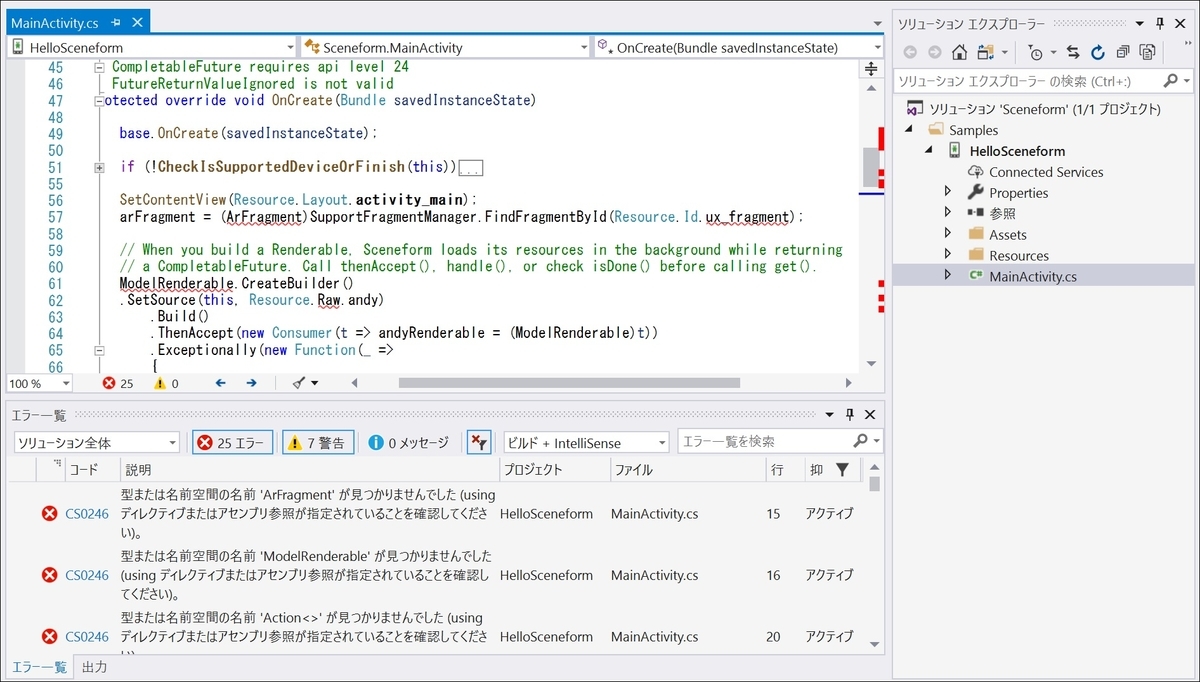The width and height of the screenshot is (1200, 682).
Task: Toggle the 7 警告 warnings filter
Action: coord(317,441)
